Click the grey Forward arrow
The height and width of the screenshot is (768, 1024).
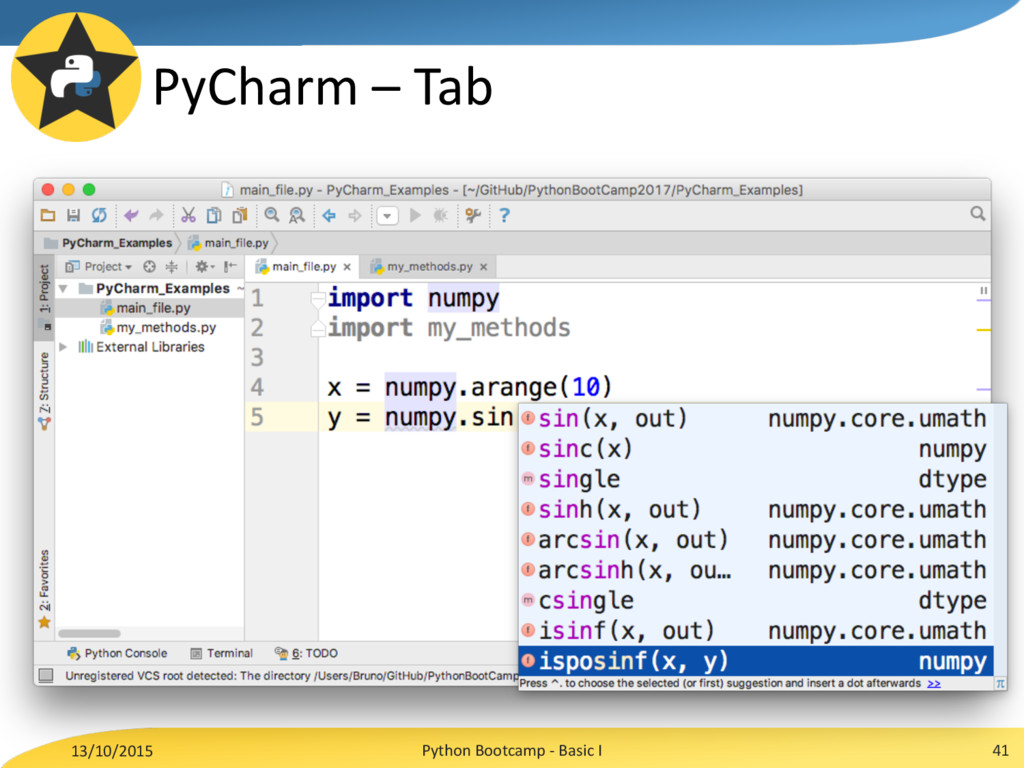(355, 216)
